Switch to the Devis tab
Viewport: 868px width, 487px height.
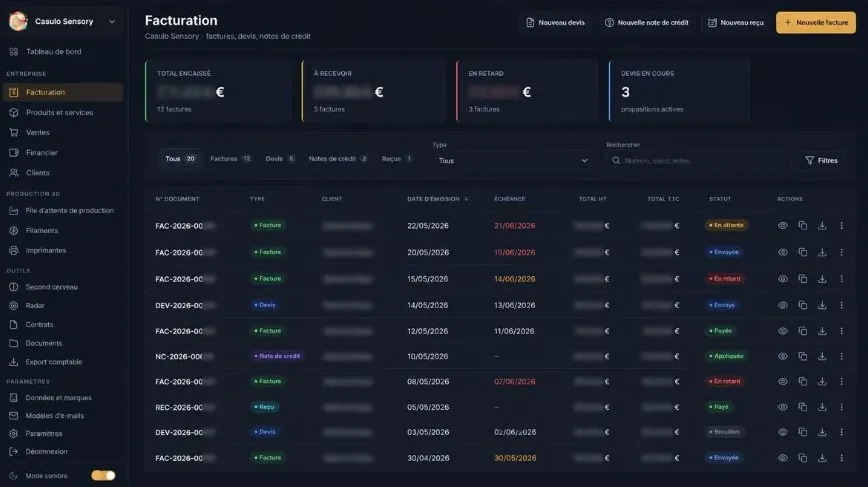[x=280, y=159]
